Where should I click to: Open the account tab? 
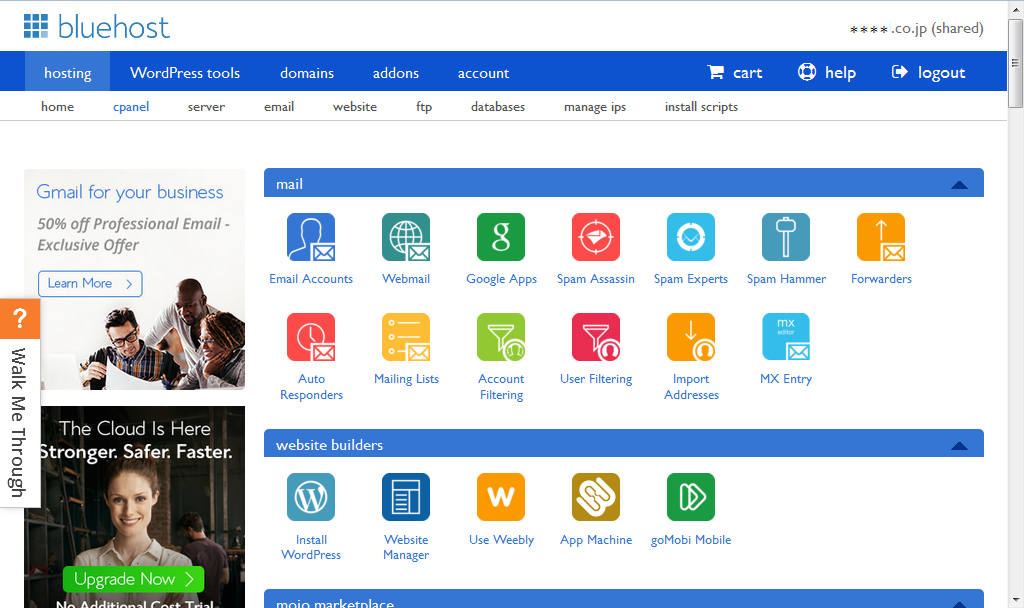(x=483, y=72)
